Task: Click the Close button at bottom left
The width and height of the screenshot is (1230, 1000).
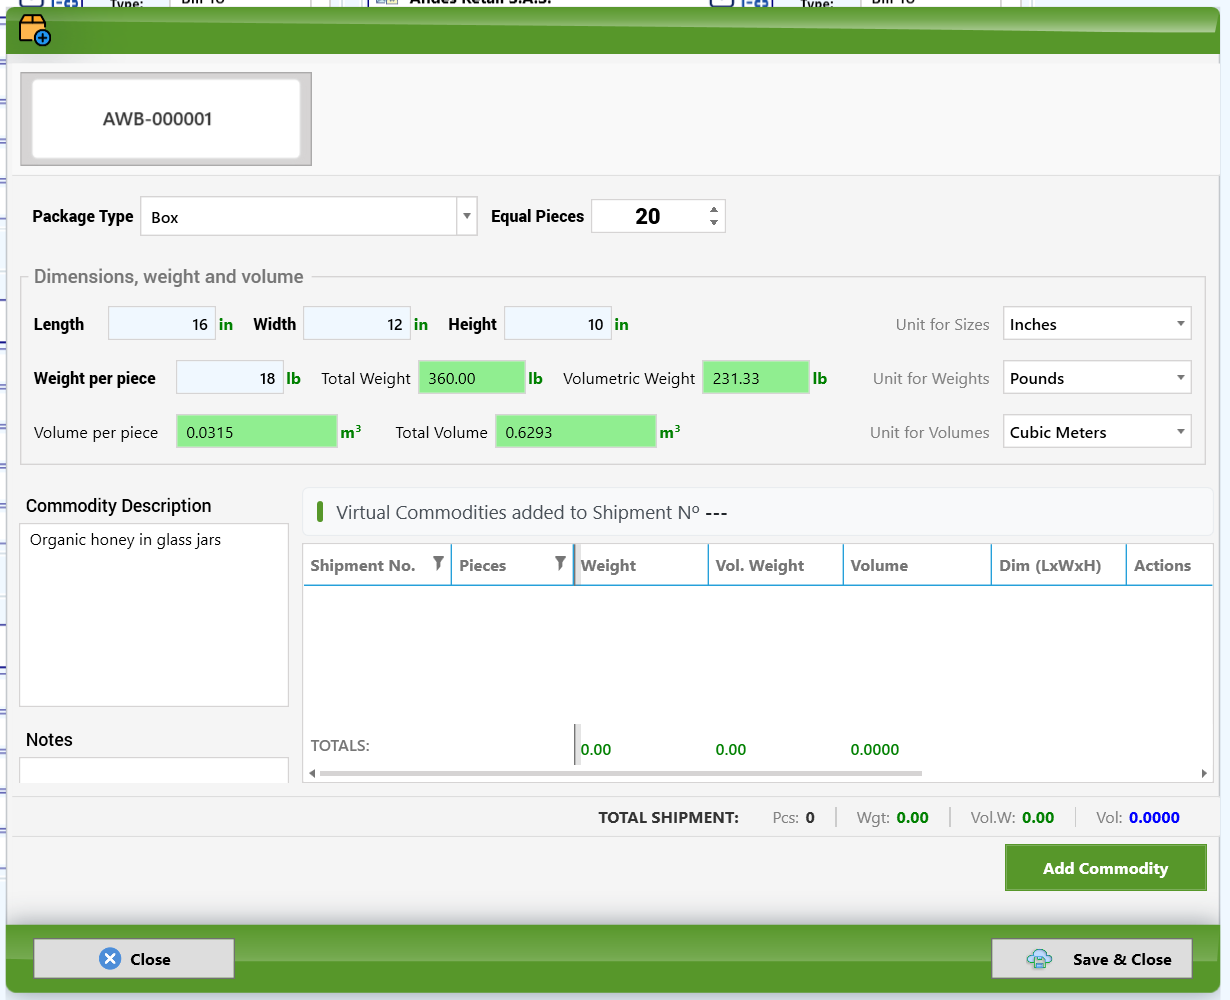Action: click(134, 959)
